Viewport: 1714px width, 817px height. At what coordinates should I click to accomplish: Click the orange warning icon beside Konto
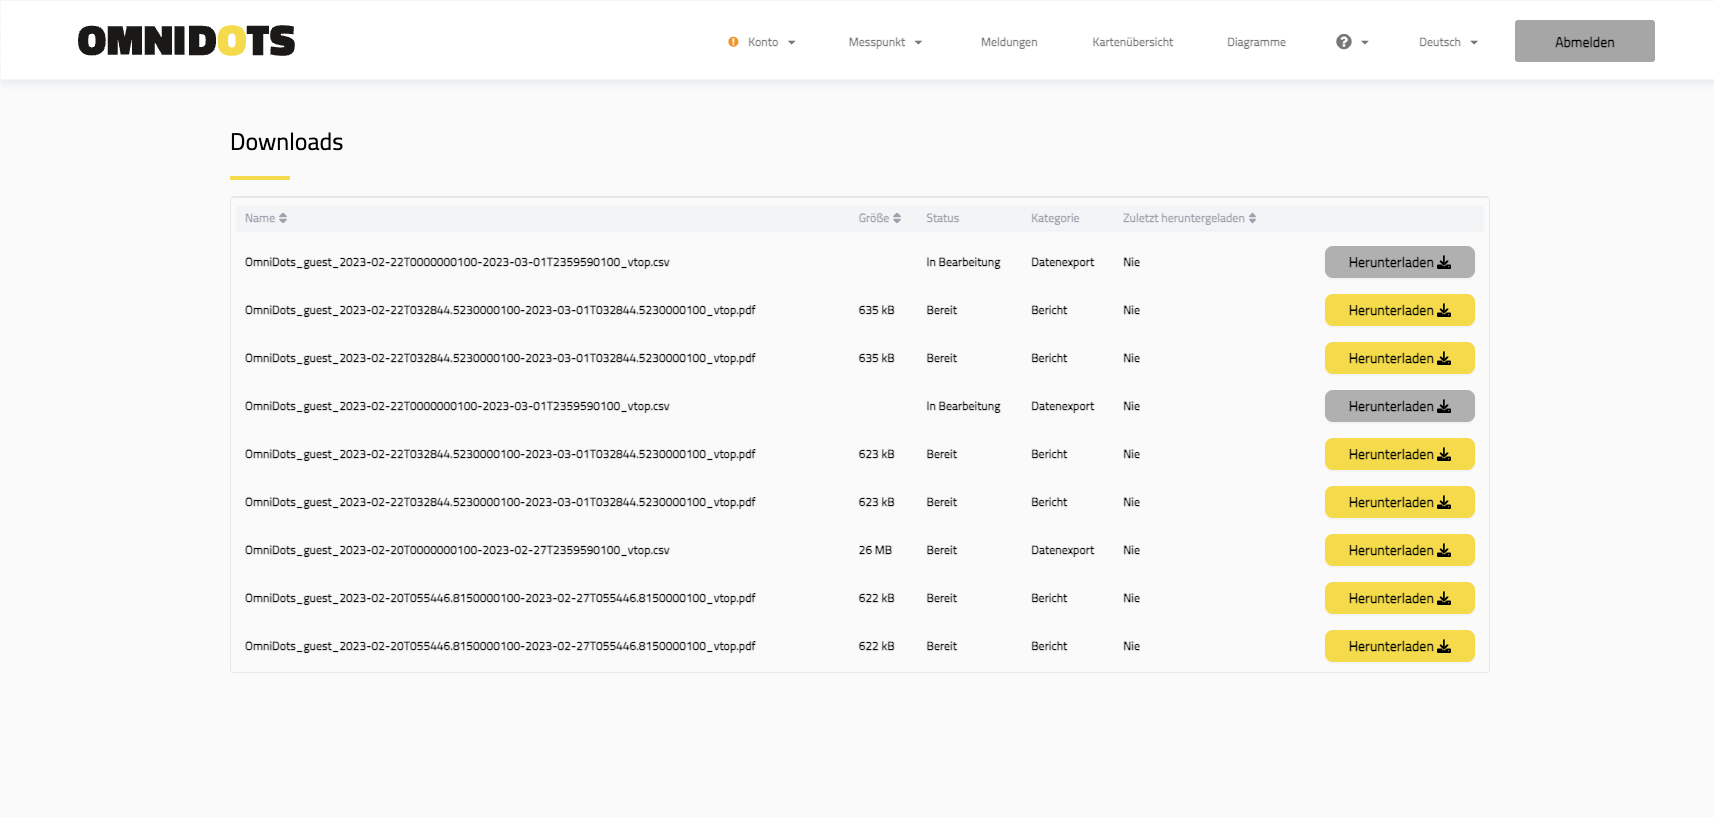(733, 42)
